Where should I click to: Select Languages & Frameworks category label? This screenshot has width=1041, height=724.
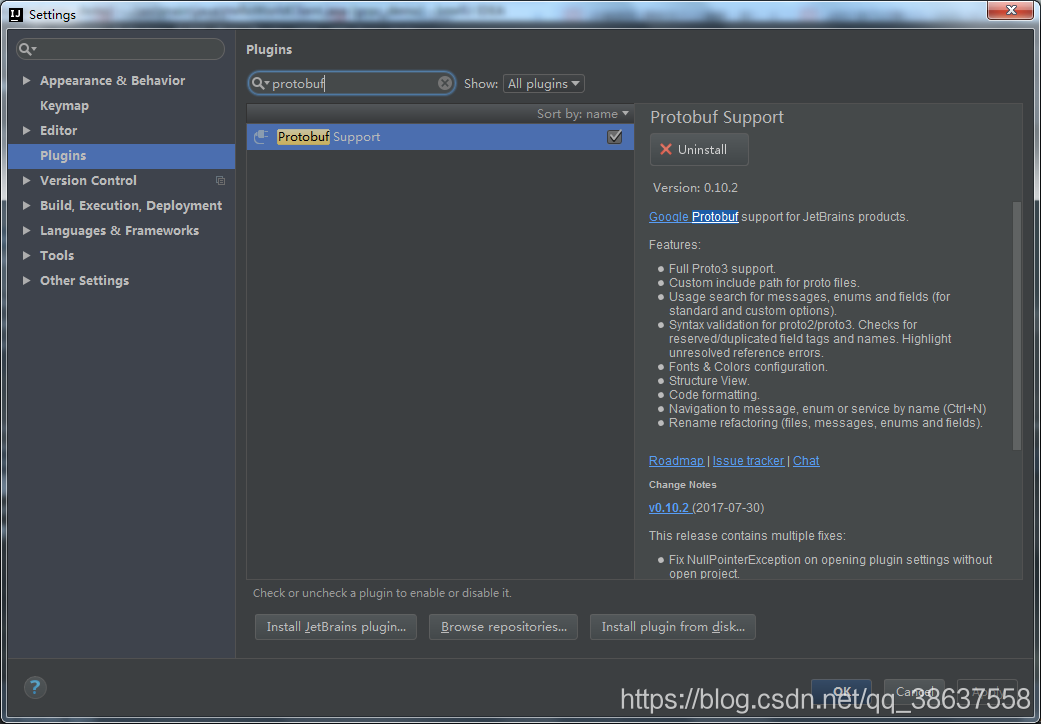pos(120,231)
